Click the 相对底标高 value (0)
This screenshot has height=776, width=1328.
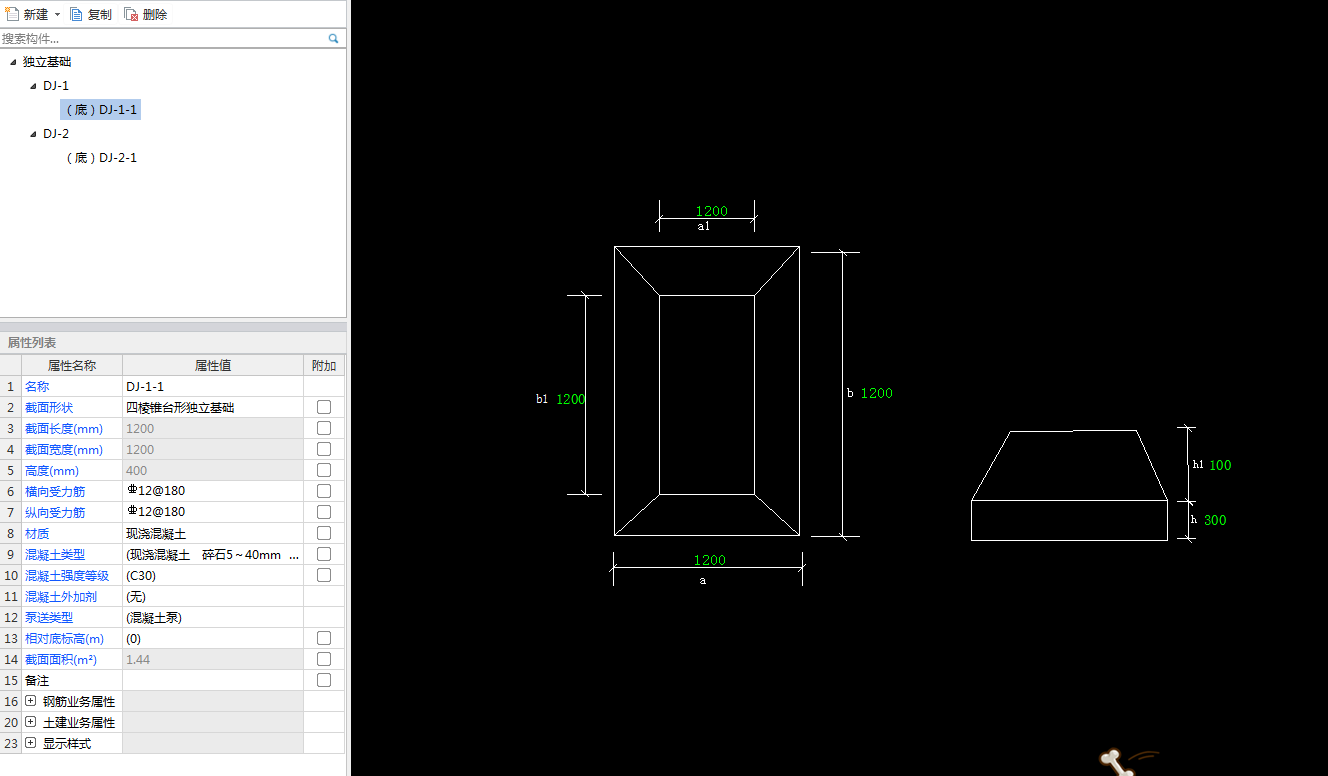coord(213,638)
